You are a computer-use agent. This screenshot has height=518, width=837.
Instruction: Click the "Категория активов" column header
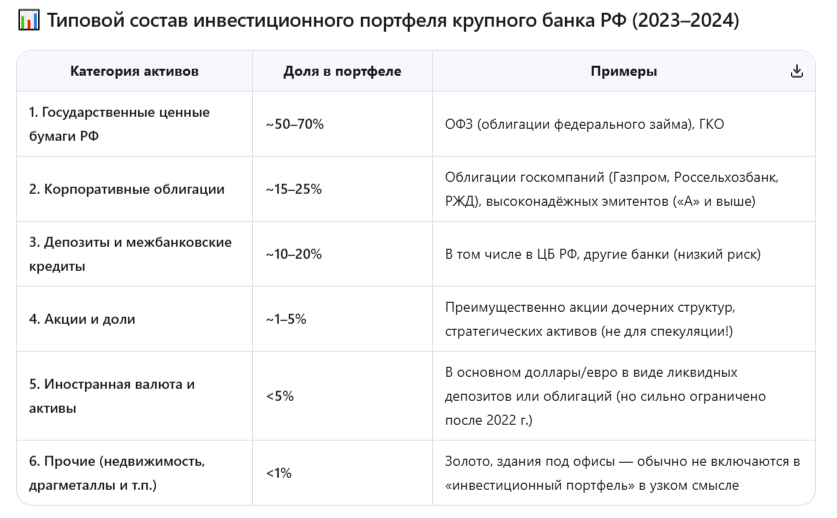point(134,71)
